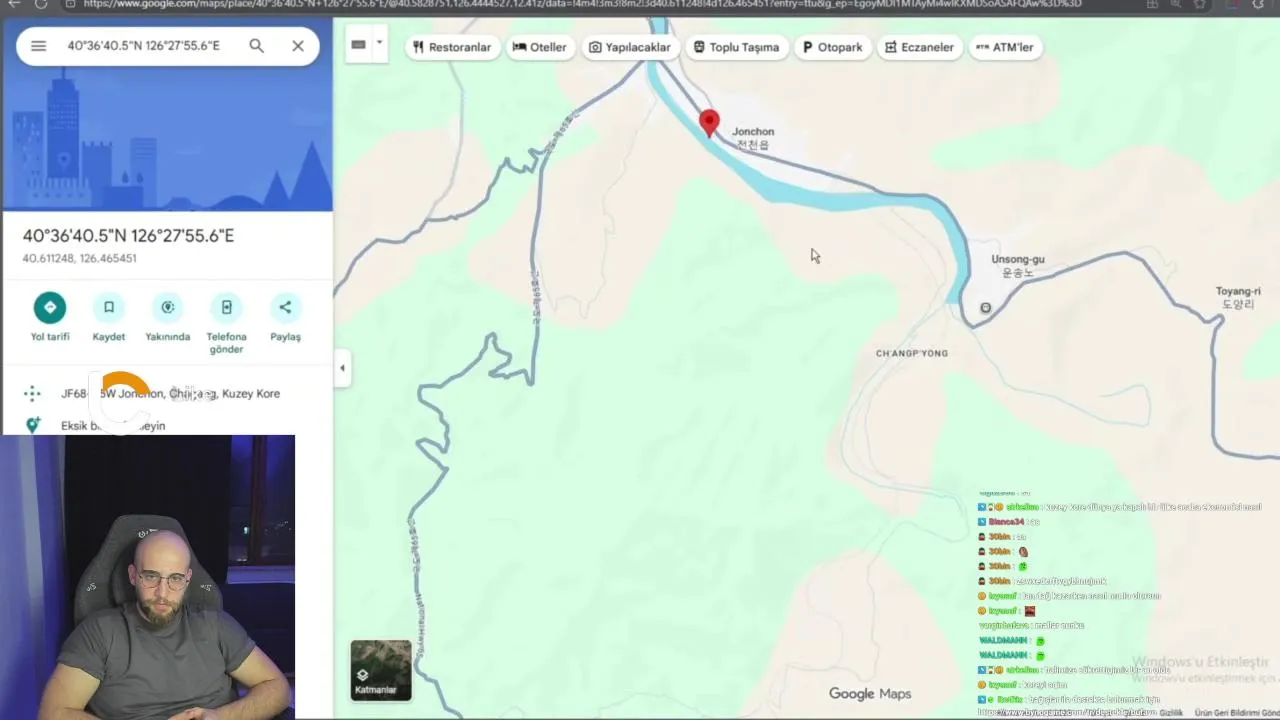Click the Telefona gönder icon
Screen dimensions: 1280x720
tap(227, 307)
